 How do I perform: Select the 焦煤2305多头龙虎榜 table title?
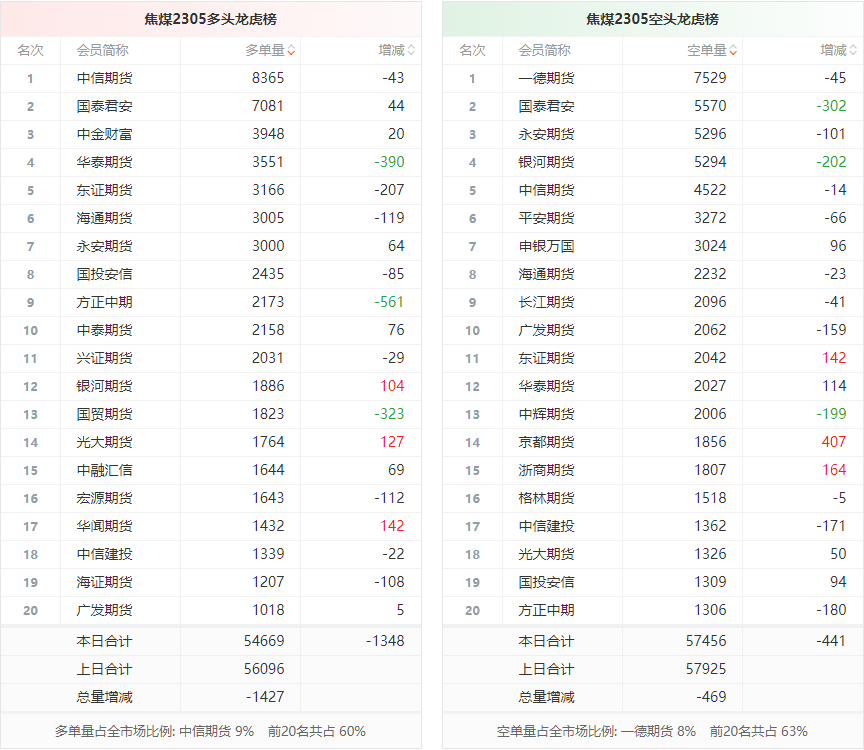click(210, 19)
